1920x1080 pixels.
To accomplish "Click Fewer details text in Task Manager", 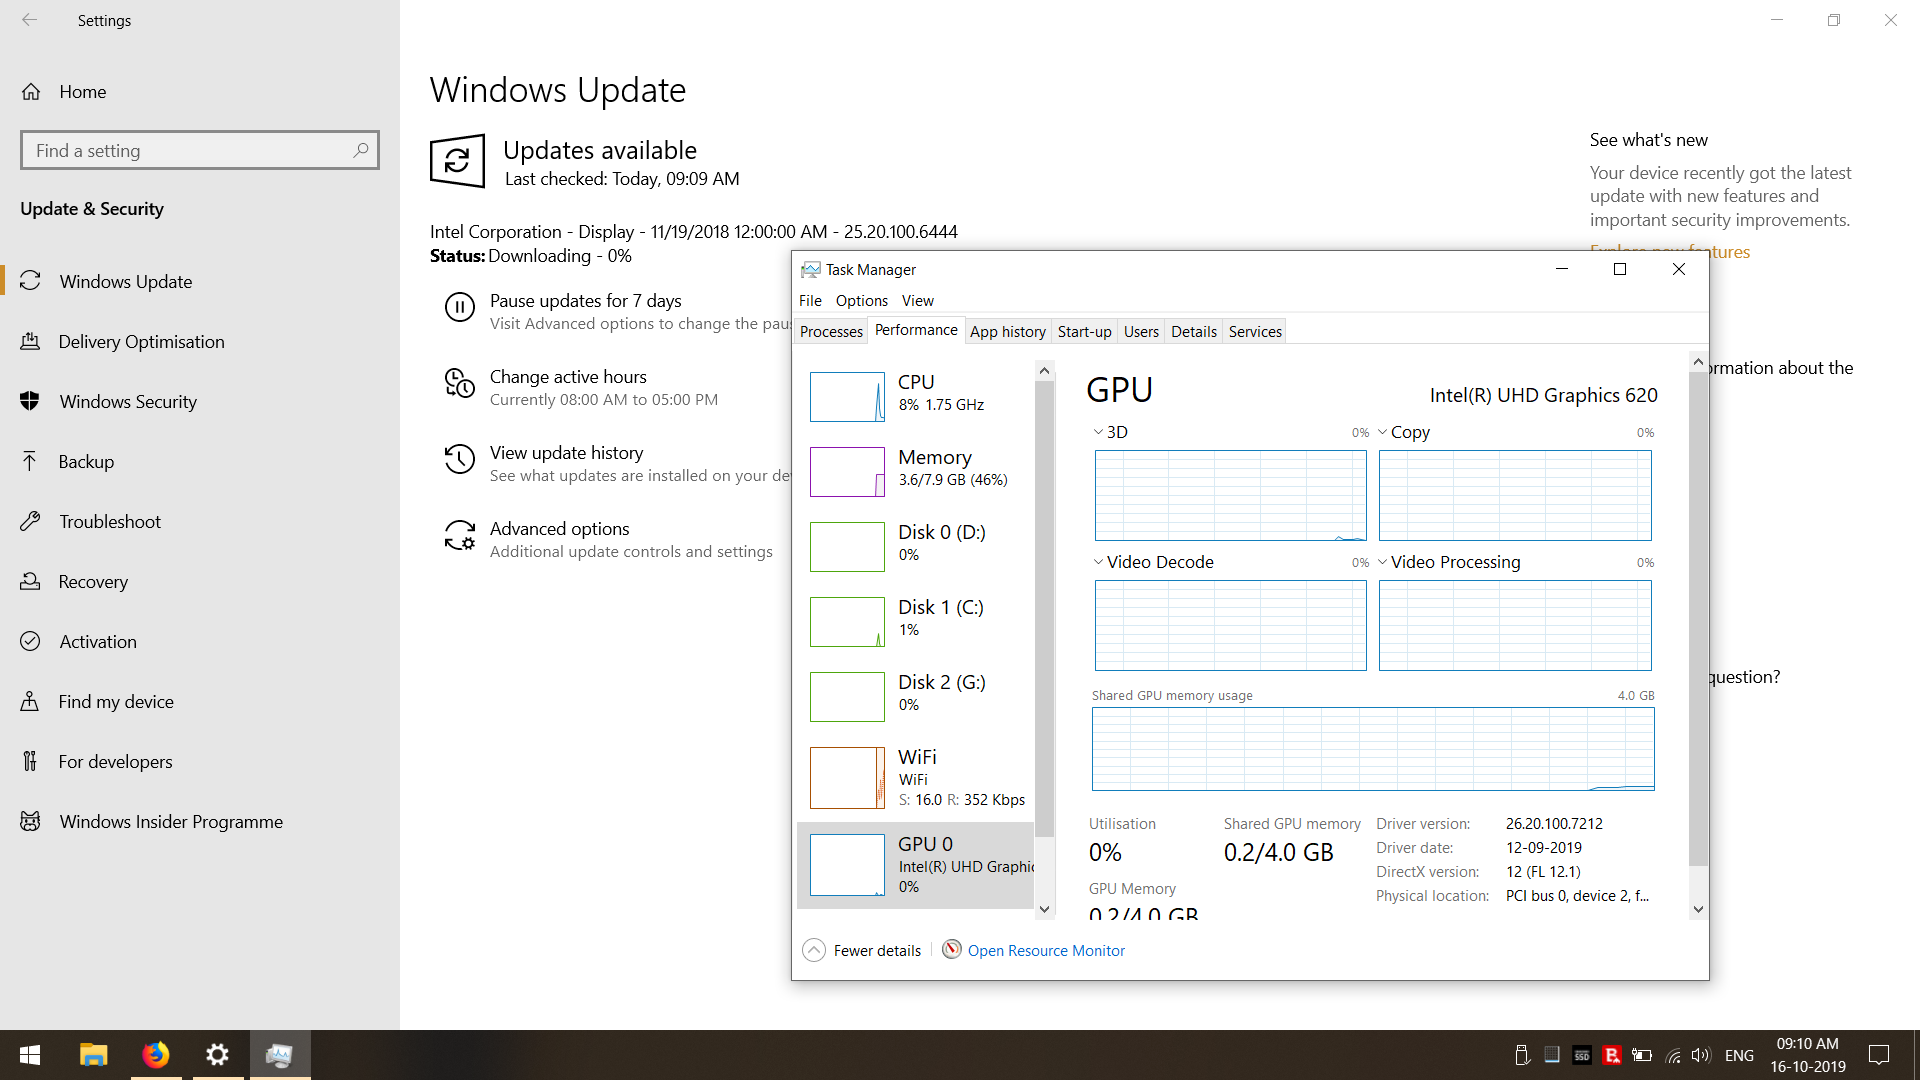I will pyautogui.click(x=877, y=950).
